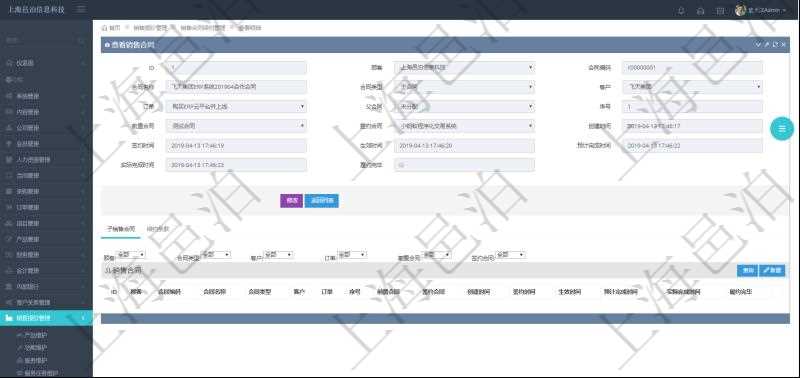Open the notifications bell icon
Screen dimensions: 800x378
pyautogui.click(x=681, y=10)
